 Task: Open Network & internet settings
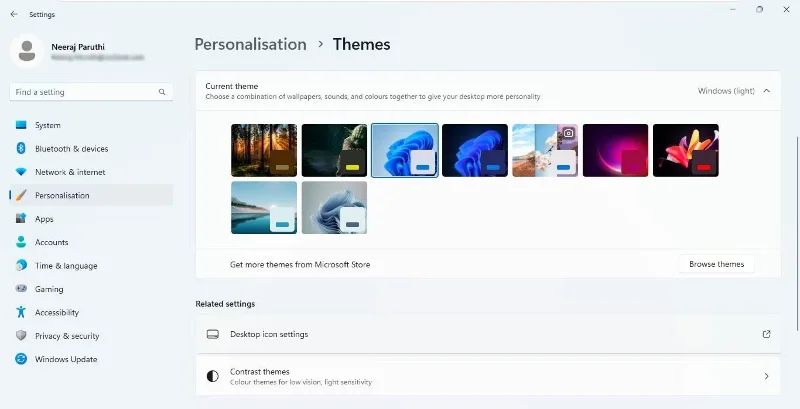(x=91, y=172)
